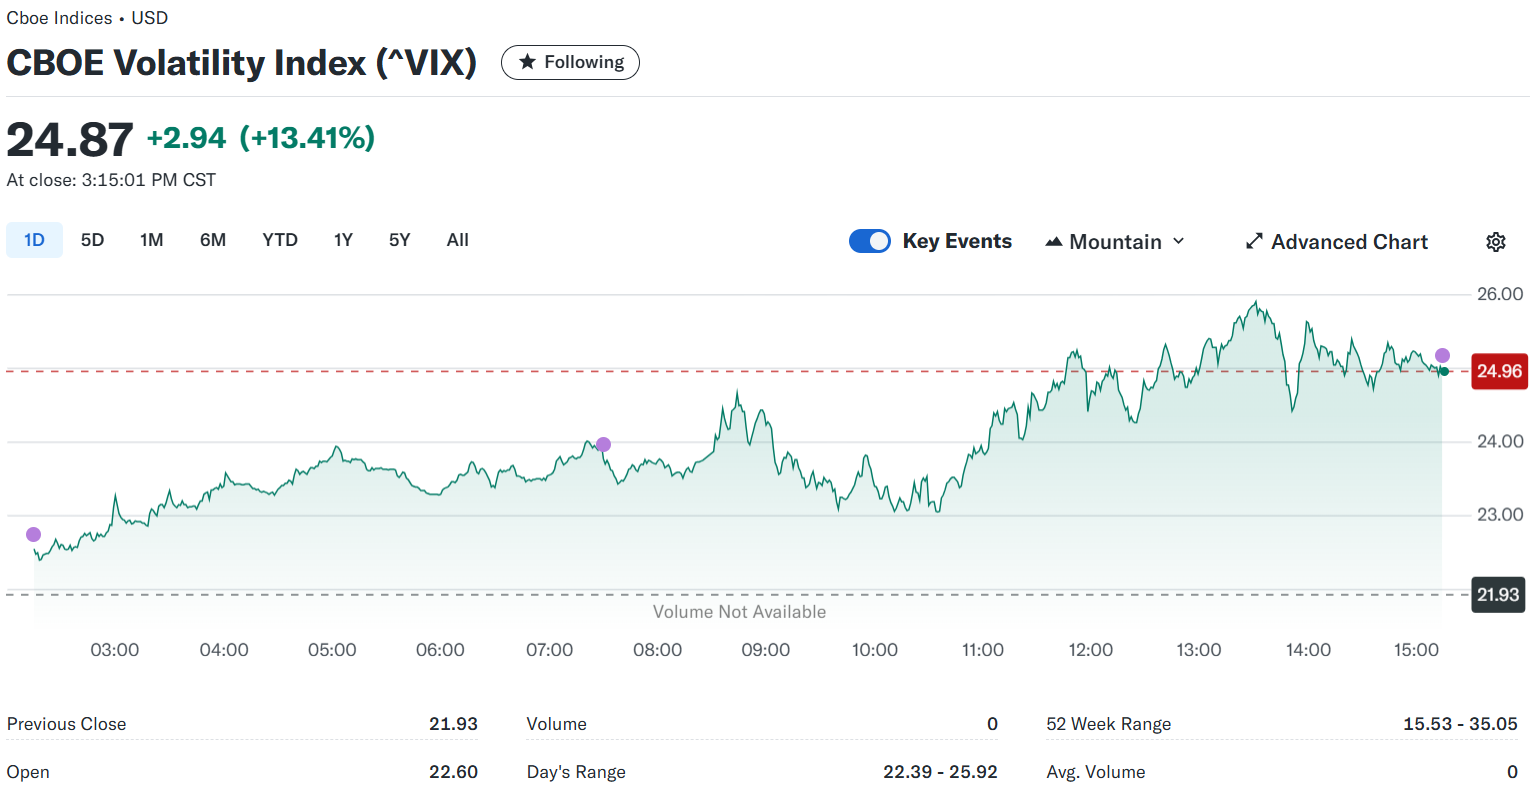The height and width of the screenshot is (788, 1531).
Task: Click the +2.94 change value
Action: pos(187,138)
